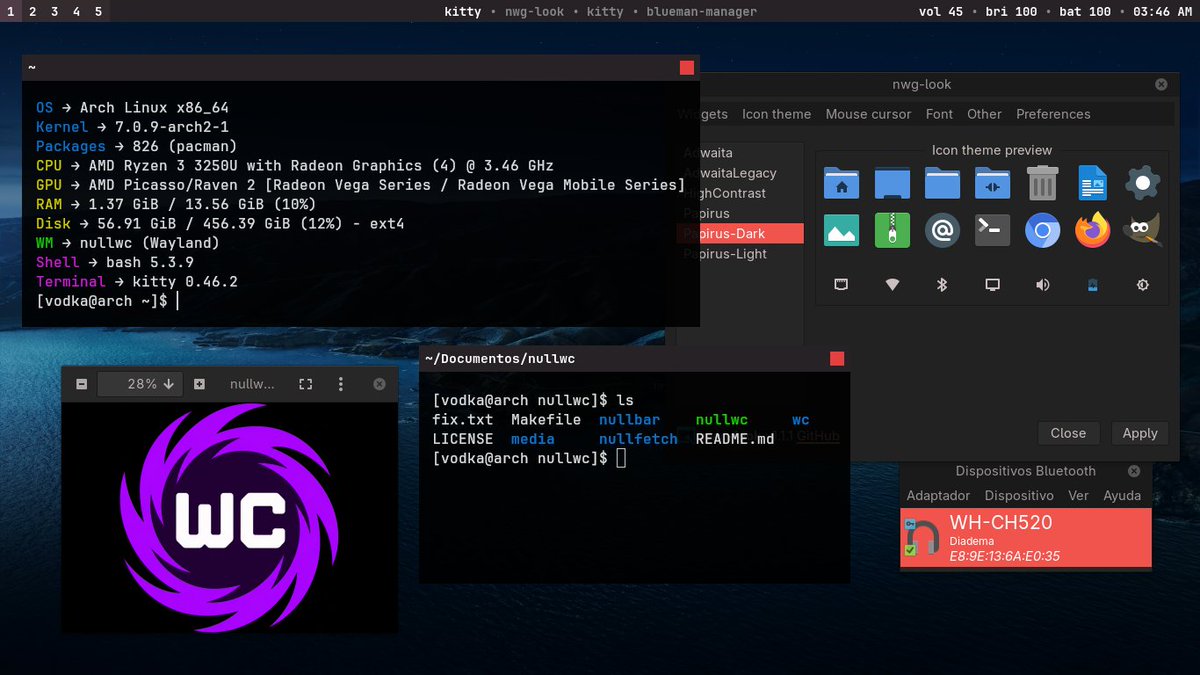Click the Apply button in nwg-look
This screenshot has height=675, width=1200.
coord(1139,433)
